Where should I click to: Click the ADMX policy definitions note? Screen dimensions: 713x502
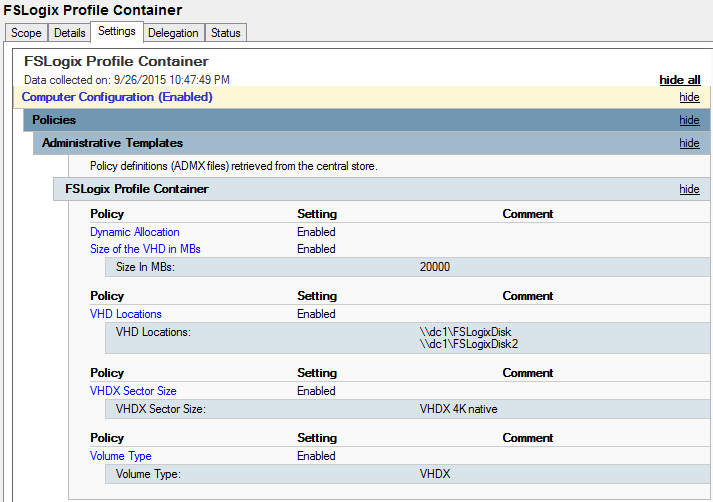[x=234, y=166]
